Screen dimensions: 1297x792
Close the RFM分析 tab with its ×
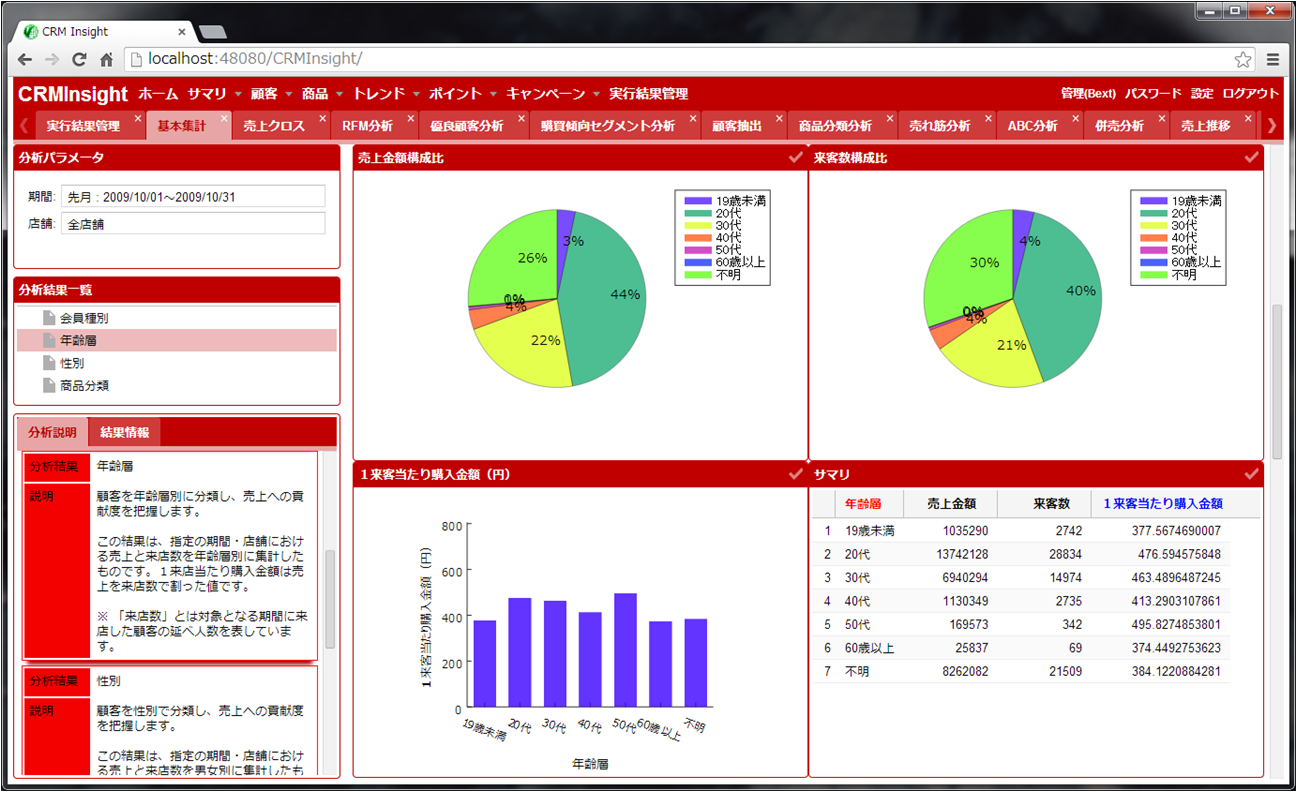point(410,118)
